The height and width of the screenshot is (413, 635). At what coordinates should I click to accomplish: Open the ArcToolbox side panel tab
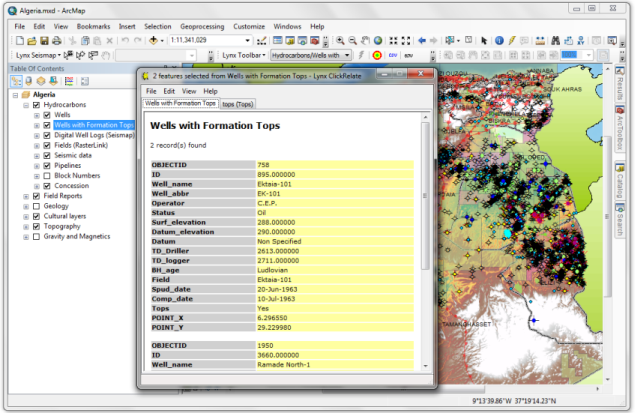coord(620,129)
